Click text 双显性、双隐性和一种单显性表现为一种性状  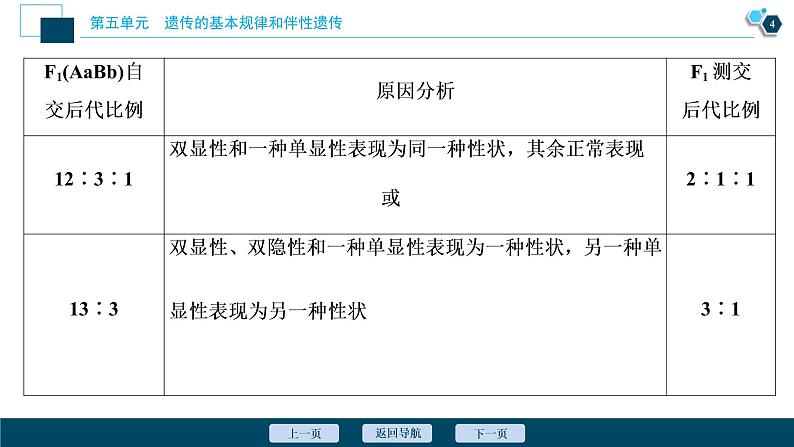tap(366, 248)
